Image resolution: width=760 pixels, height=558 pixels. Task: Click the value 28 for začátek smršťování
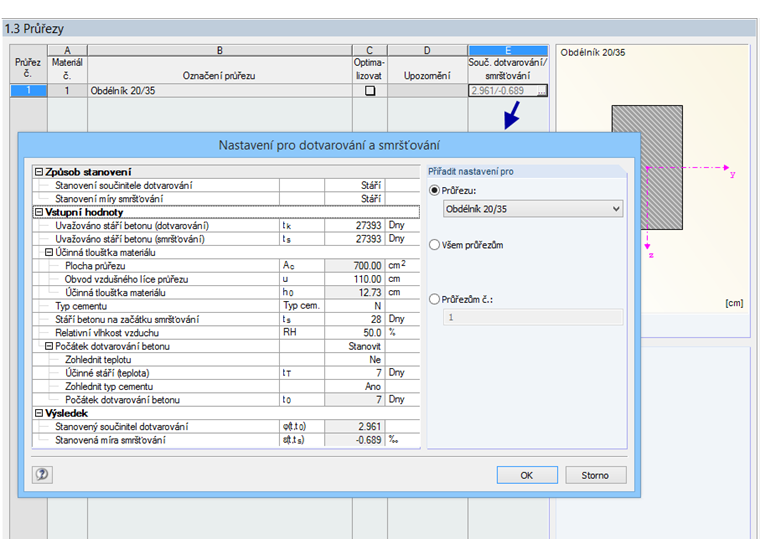355,319
